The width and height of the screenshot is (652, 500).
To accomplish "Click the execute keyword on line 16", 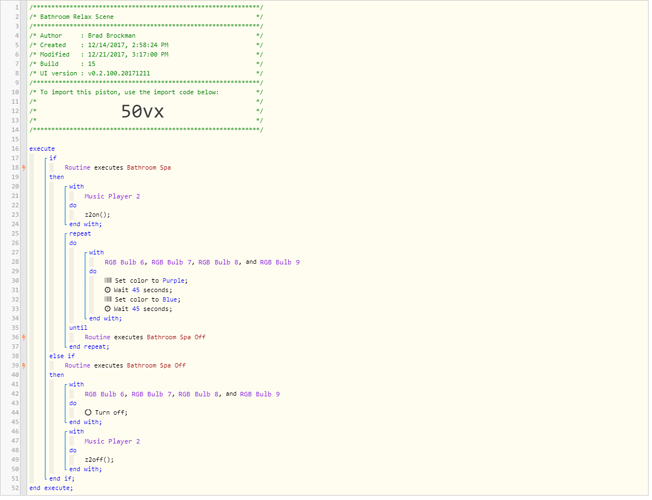I will tap(42, 149).
